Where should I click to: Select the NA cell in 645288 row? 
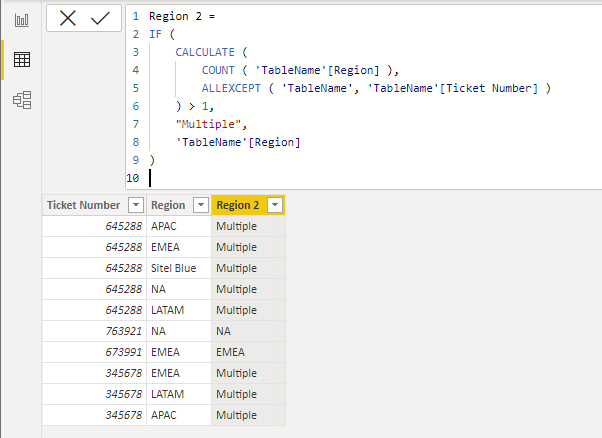(x=179, y=289)
